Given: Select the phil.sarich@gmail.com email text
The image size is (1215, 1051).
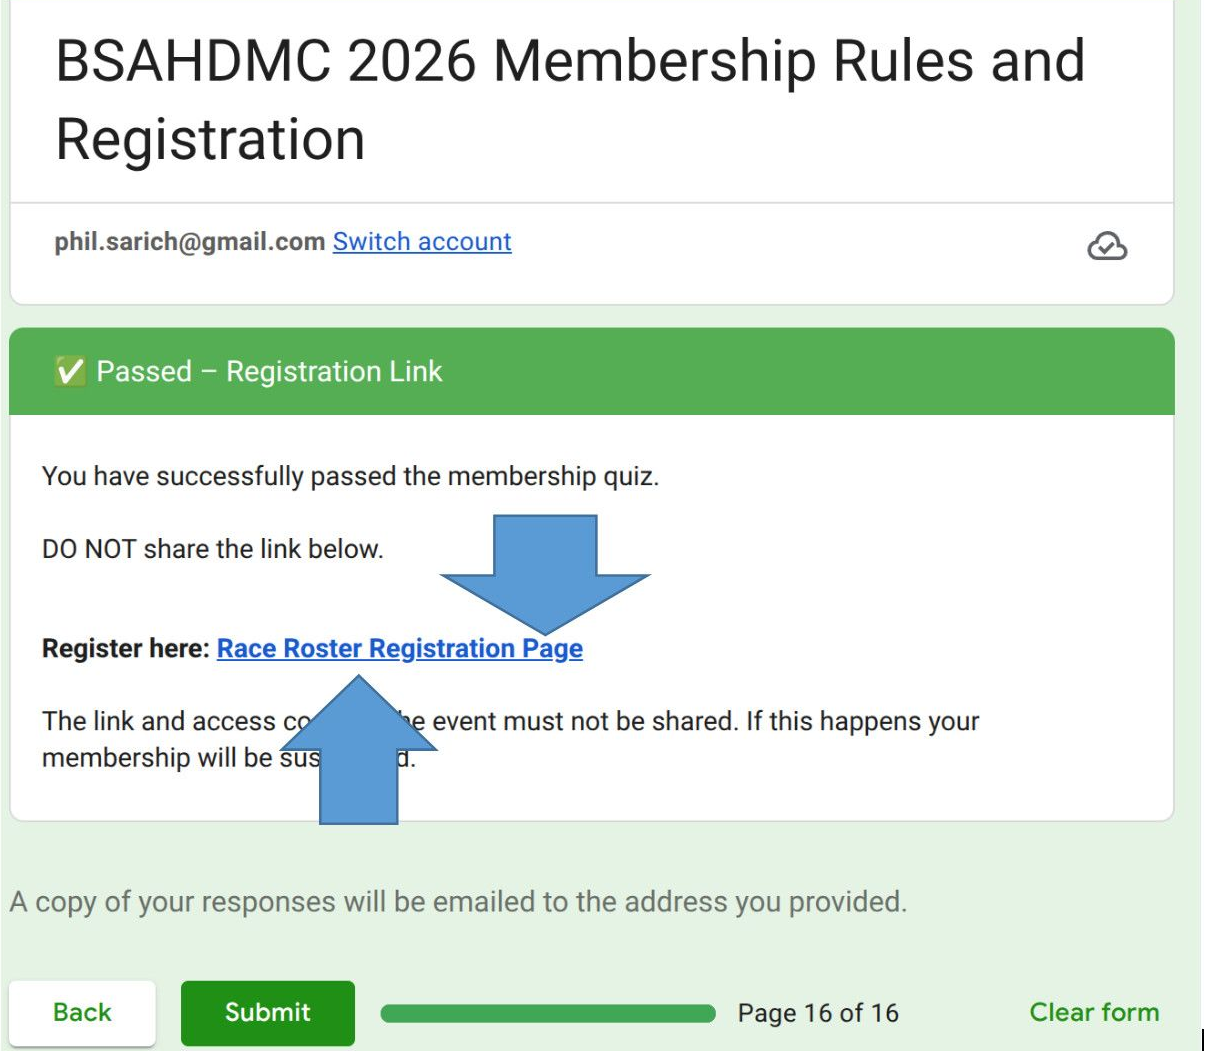Looking at the screenshot, I should point(189,242).
